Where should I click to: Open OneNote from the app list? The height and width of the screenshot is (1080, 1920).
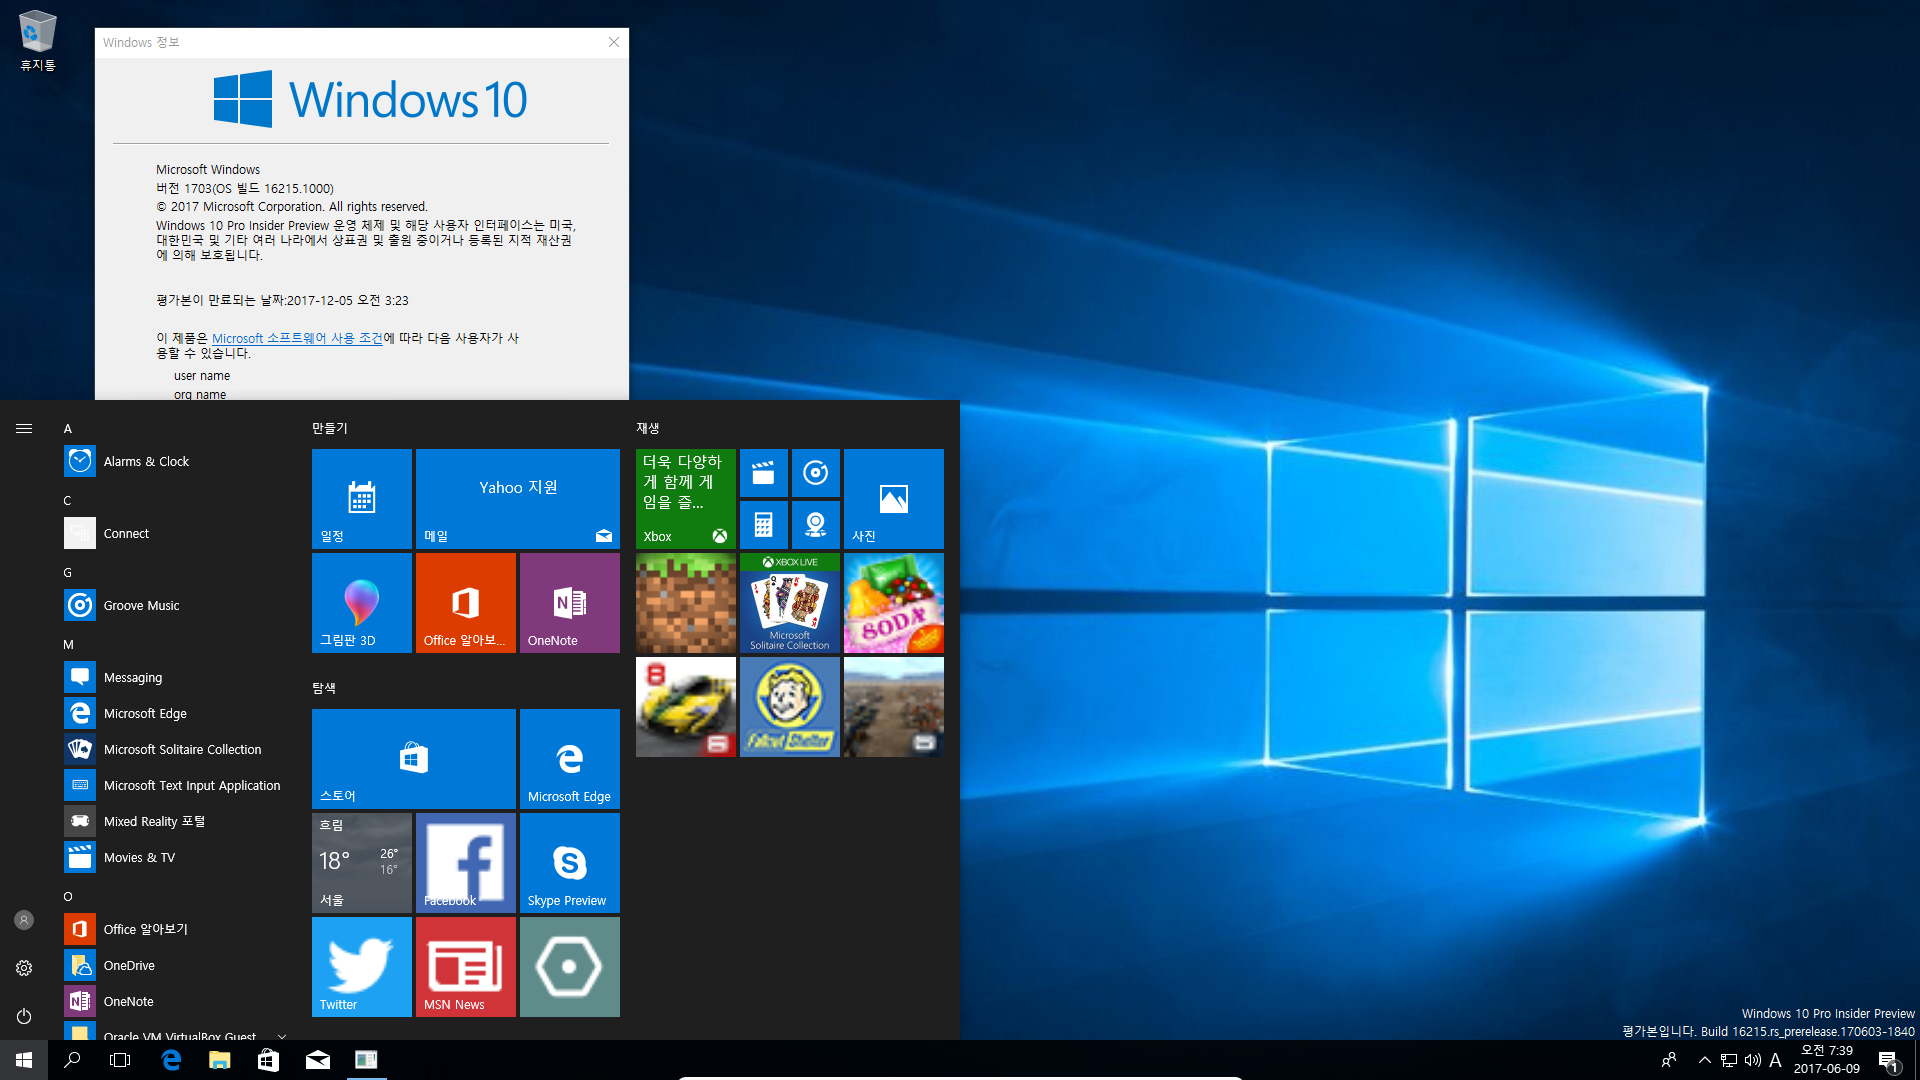[172, 1001]
